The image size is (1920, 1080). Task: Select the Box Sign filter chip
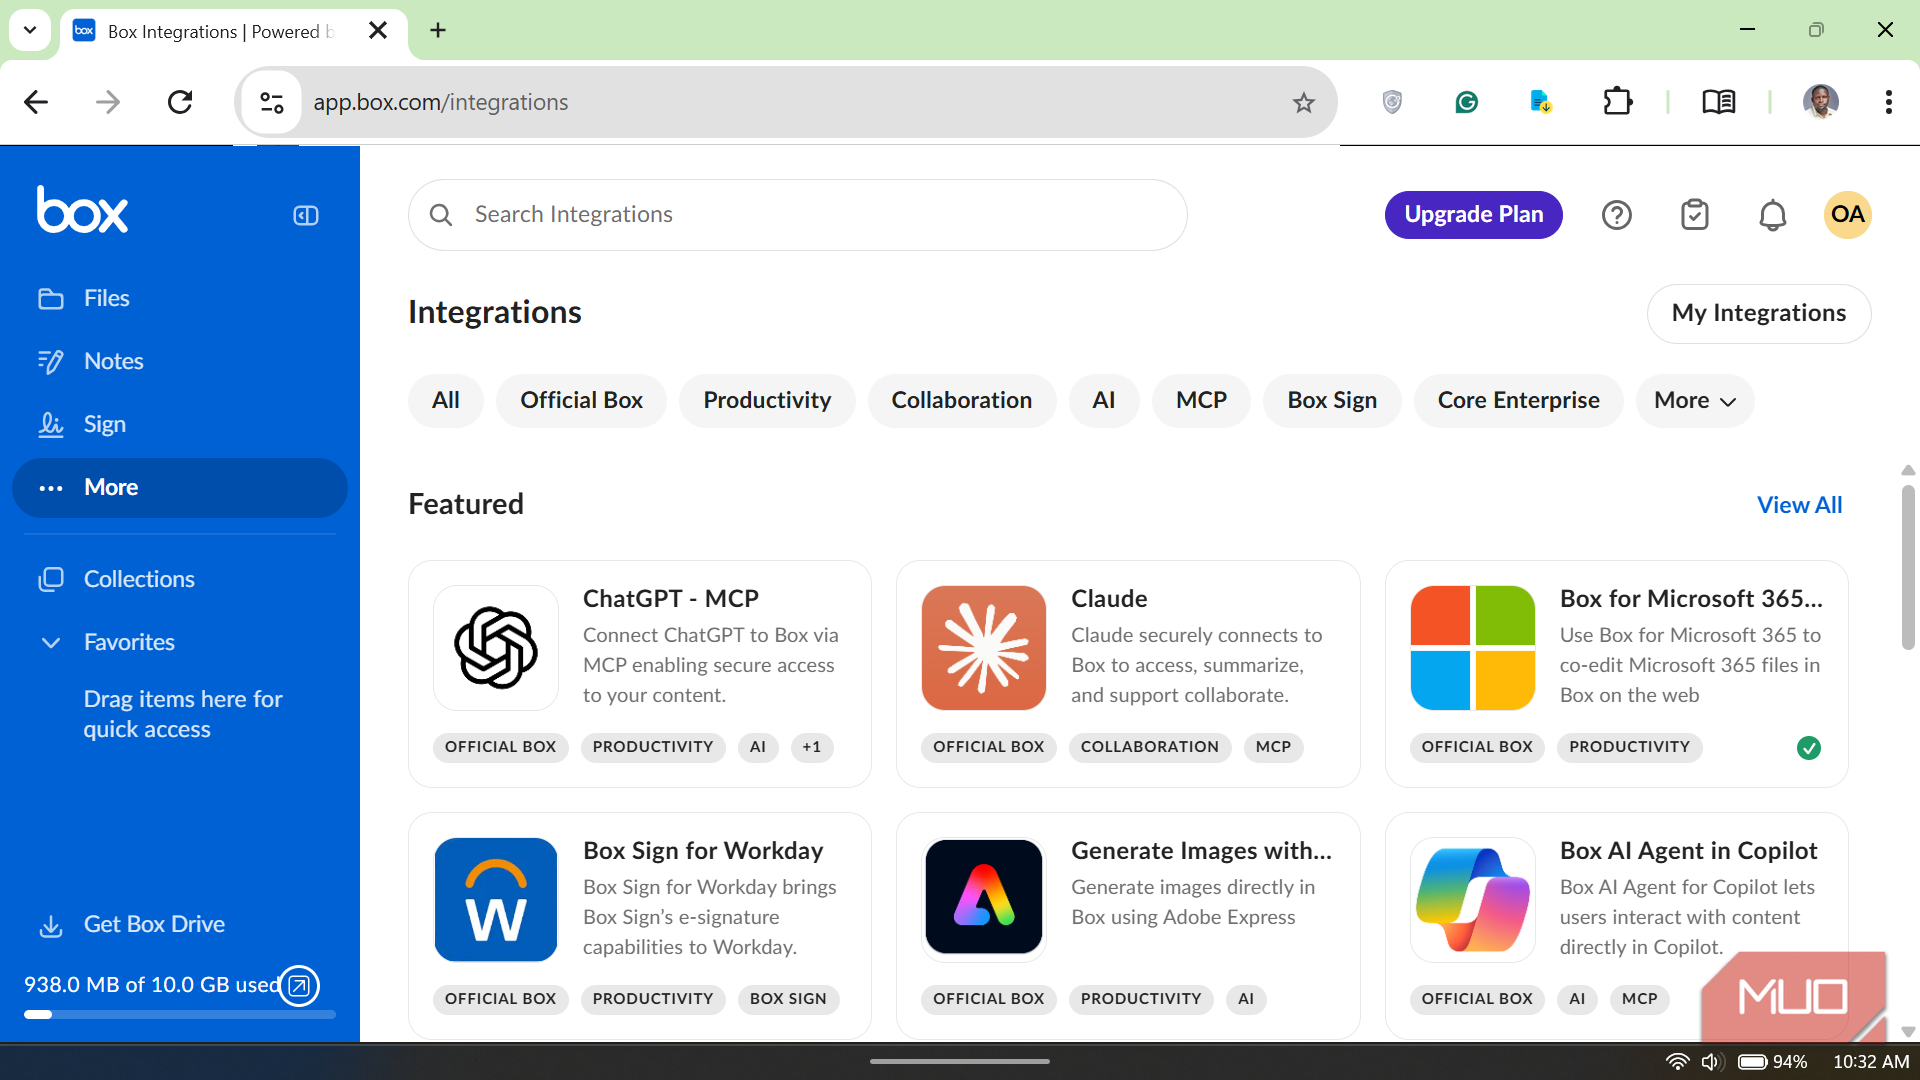(x=1332, y=400)
